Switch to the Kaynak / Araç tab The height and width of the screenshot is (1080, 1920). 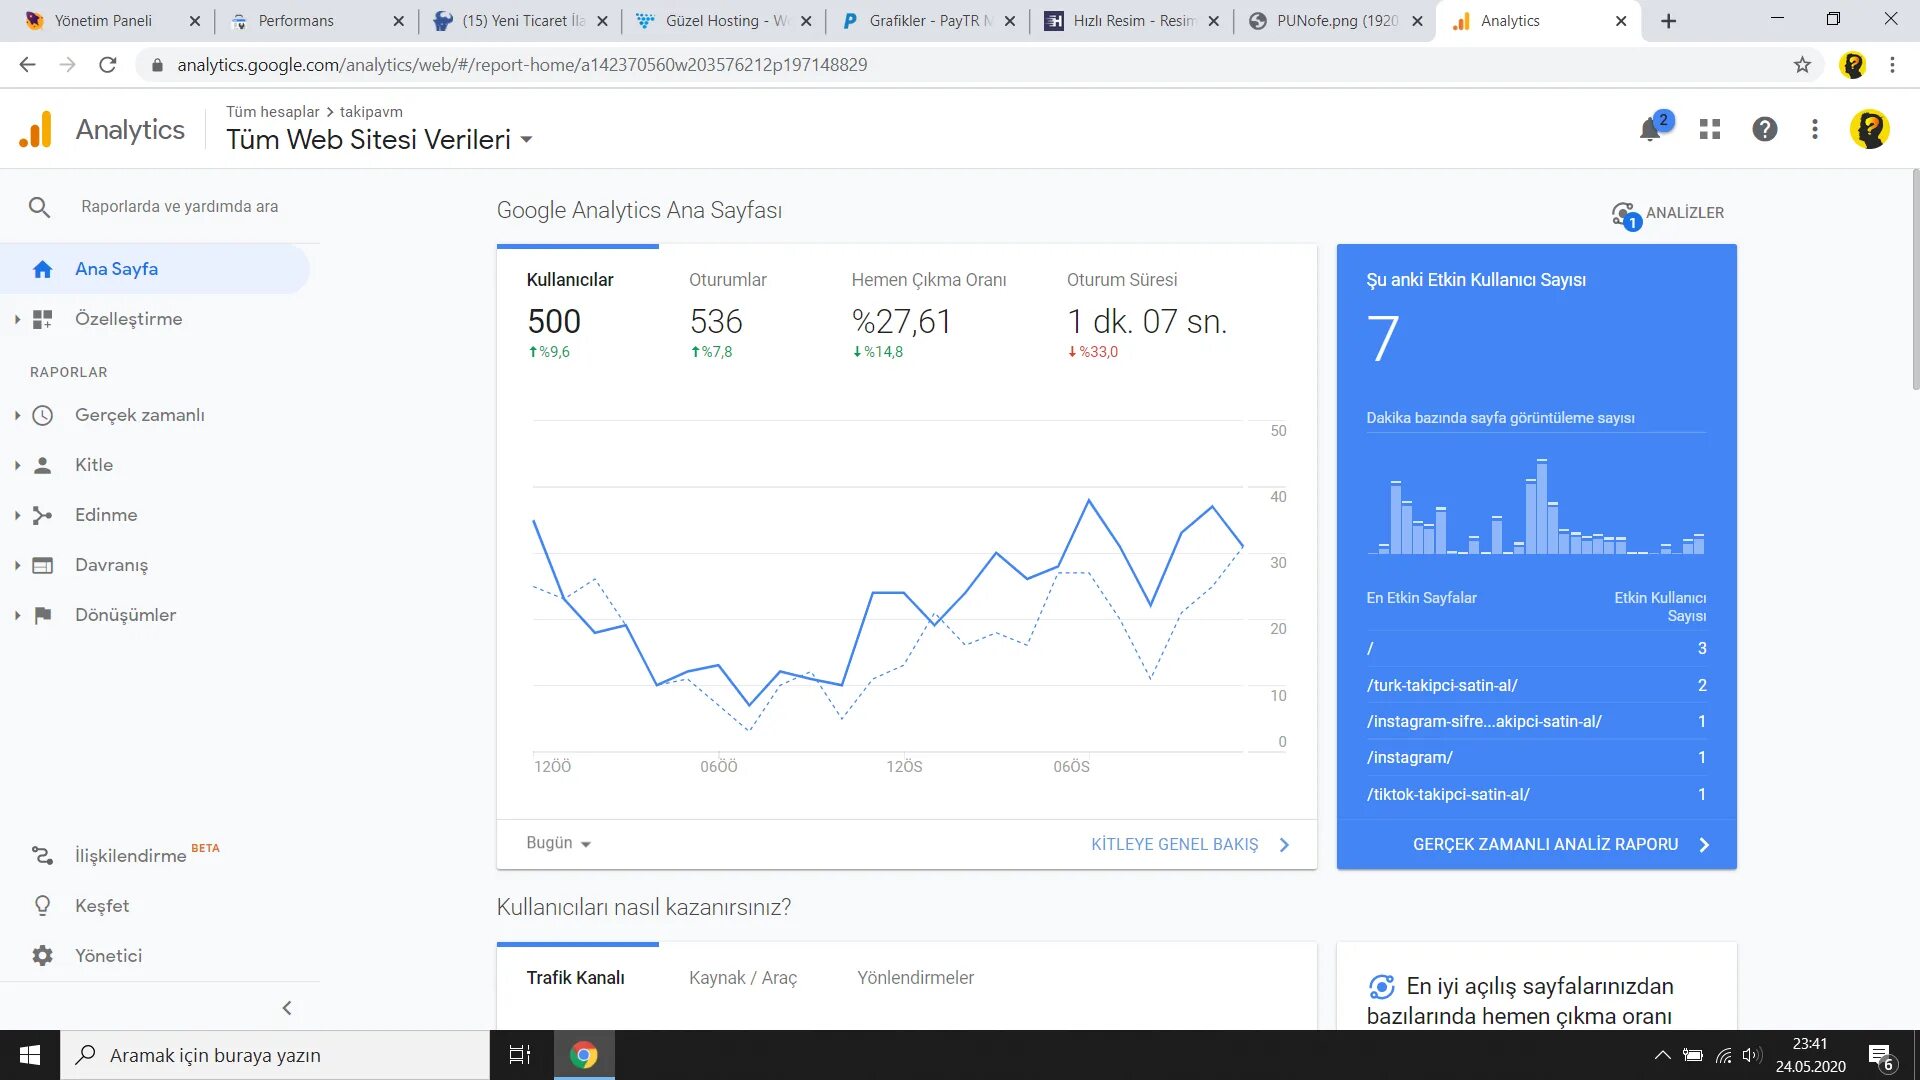(x=742, y=978)
